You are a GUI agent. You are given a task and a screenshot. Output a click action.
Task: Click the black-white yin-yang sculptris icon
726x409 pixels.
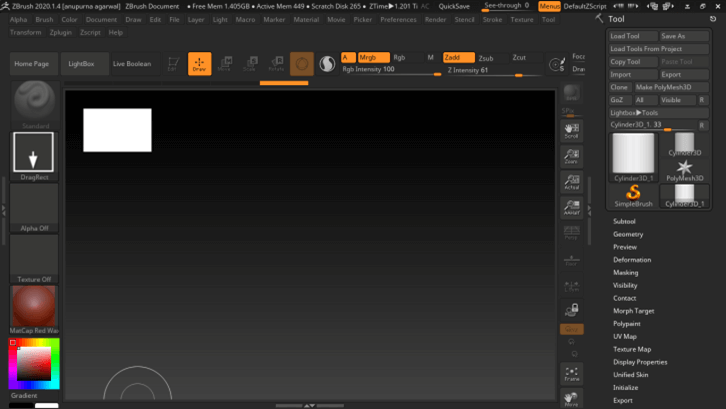tap(327, 63)
